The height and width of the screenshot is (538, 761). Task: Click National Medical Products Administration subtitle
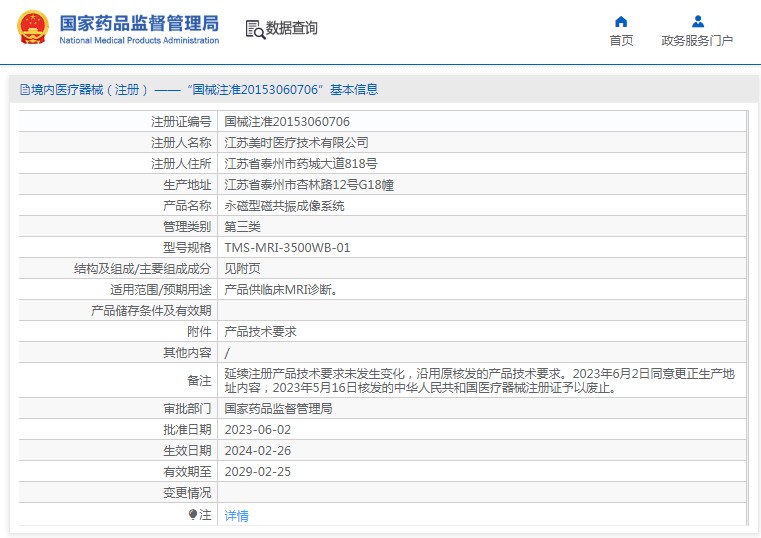[139, 41]
